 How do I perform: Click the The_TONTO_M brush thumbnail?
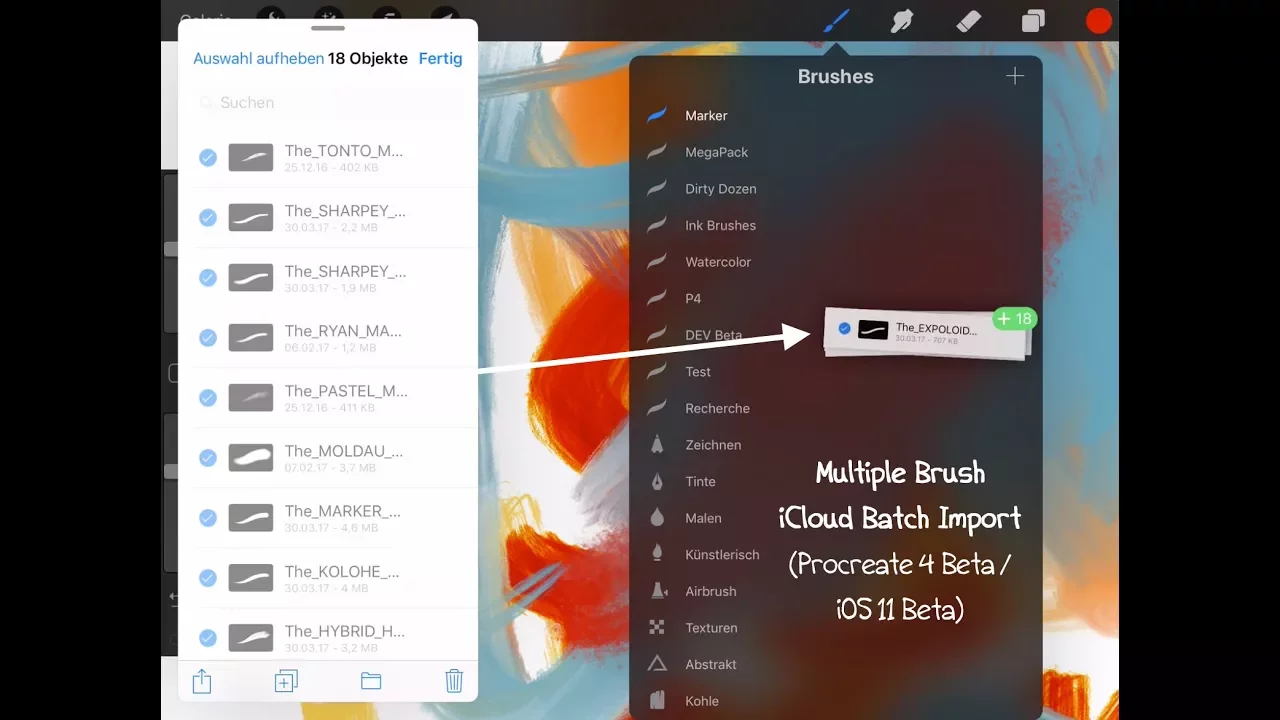tap(251, 157)
